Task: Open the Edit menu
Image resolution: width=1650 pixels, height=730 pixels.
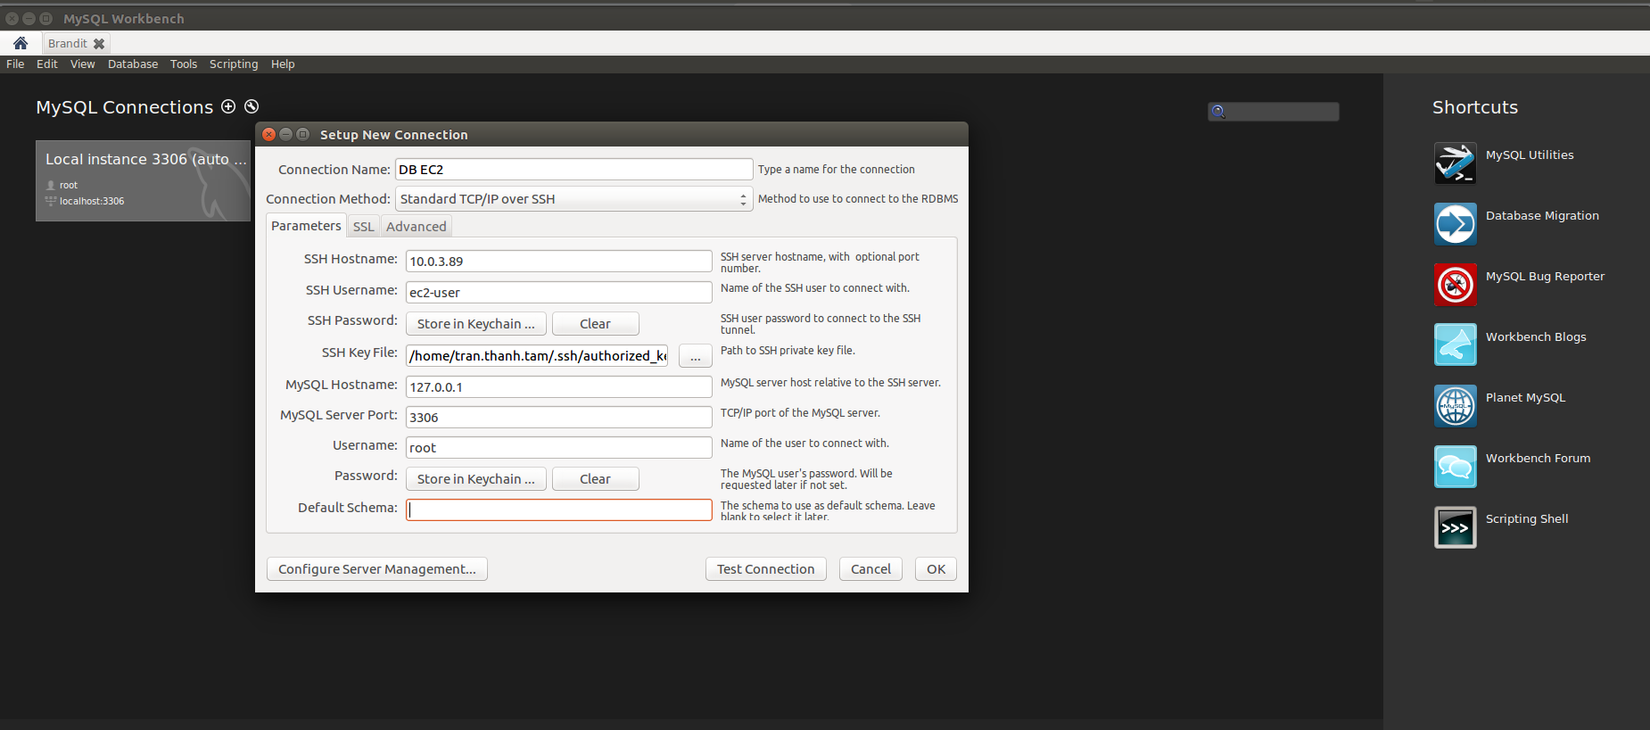Action: click(47, 64)
